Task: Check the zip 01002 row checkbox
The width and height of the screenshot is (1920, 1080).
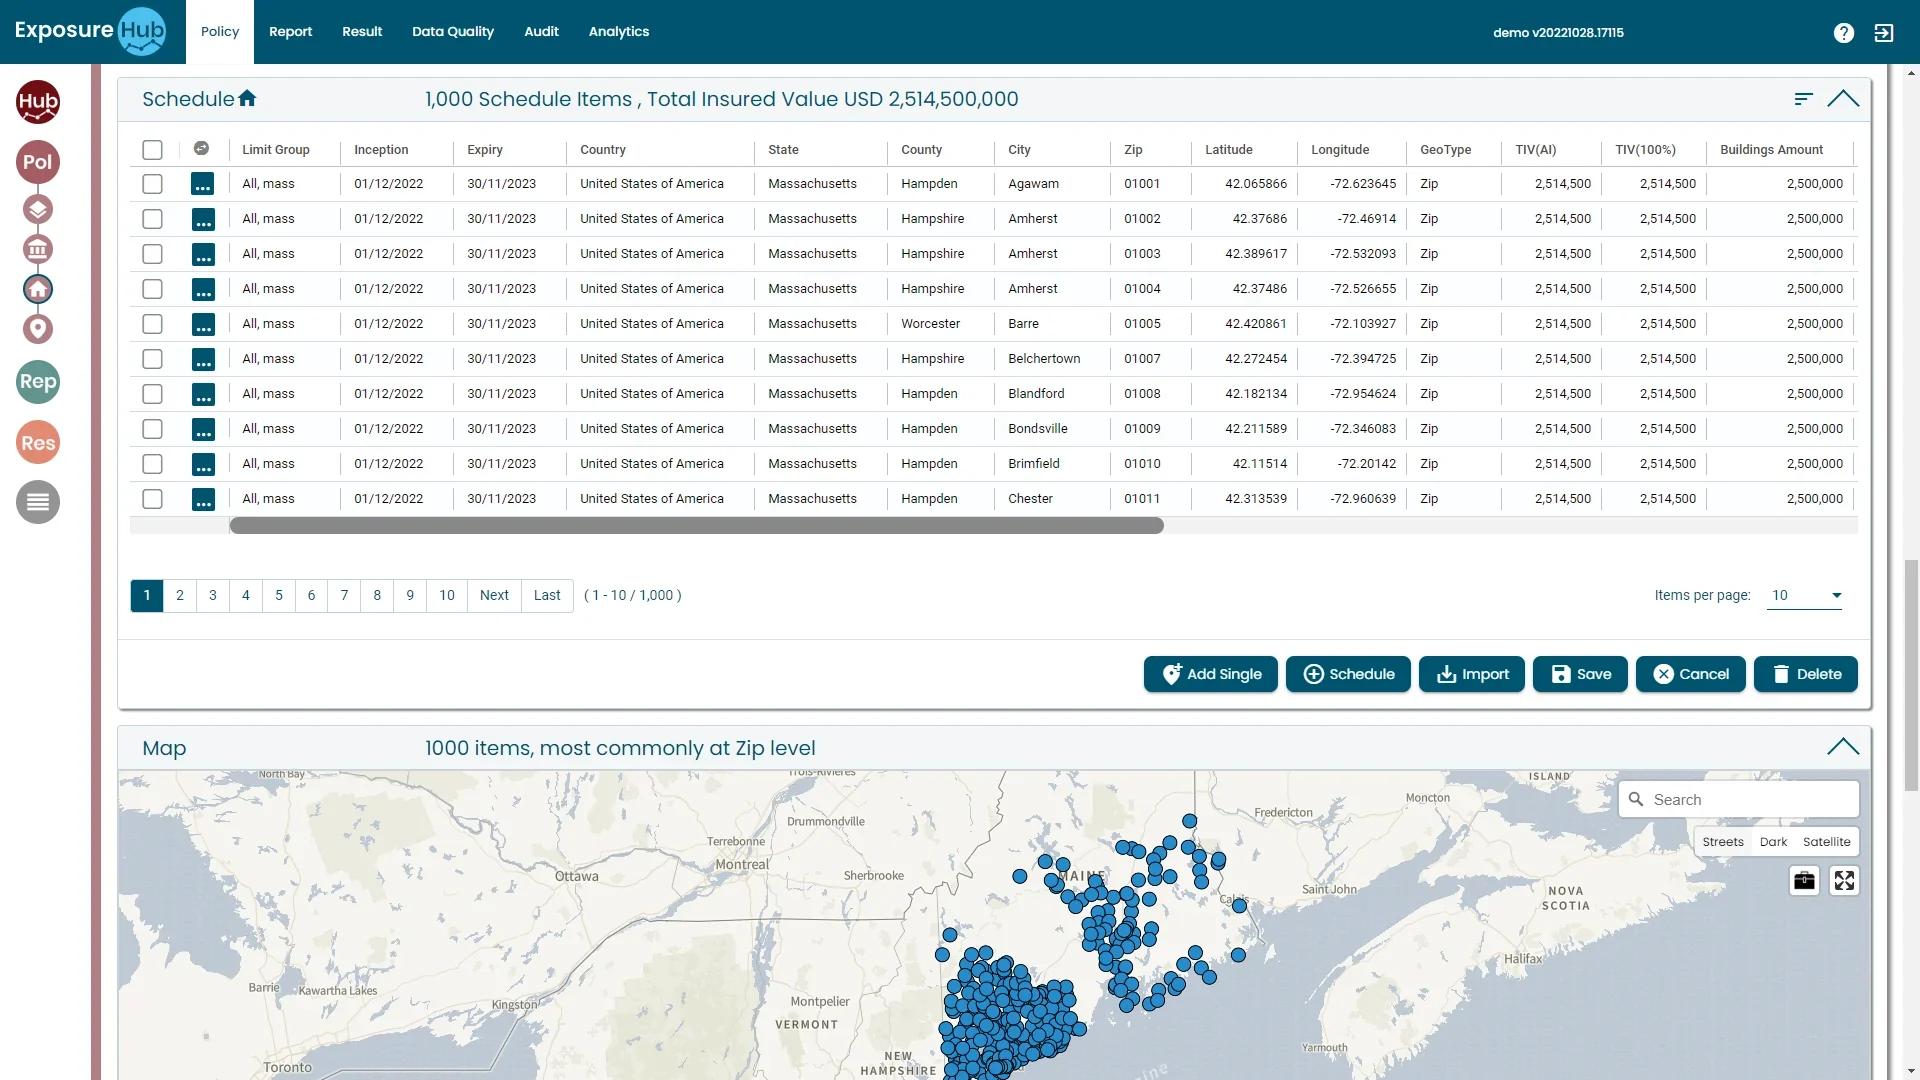Action: (152, 219)
